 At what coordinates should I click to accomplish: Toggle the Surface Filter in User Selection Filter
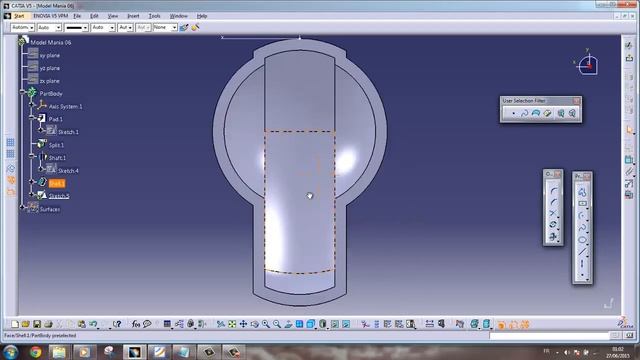(536, 113)
